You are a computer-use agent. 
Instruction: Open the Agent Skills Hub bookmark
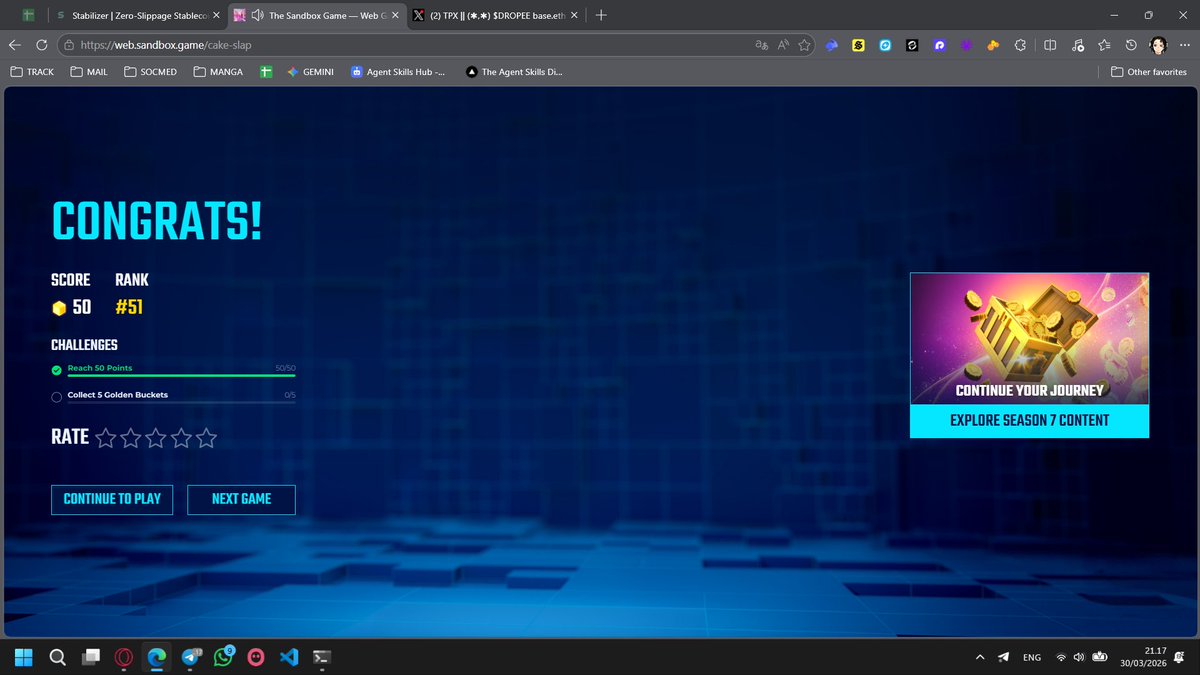pos(398,72)
